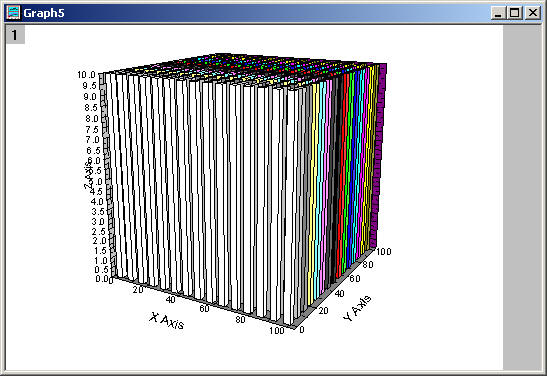Click the 0.00 Z axis origin label

101,279
